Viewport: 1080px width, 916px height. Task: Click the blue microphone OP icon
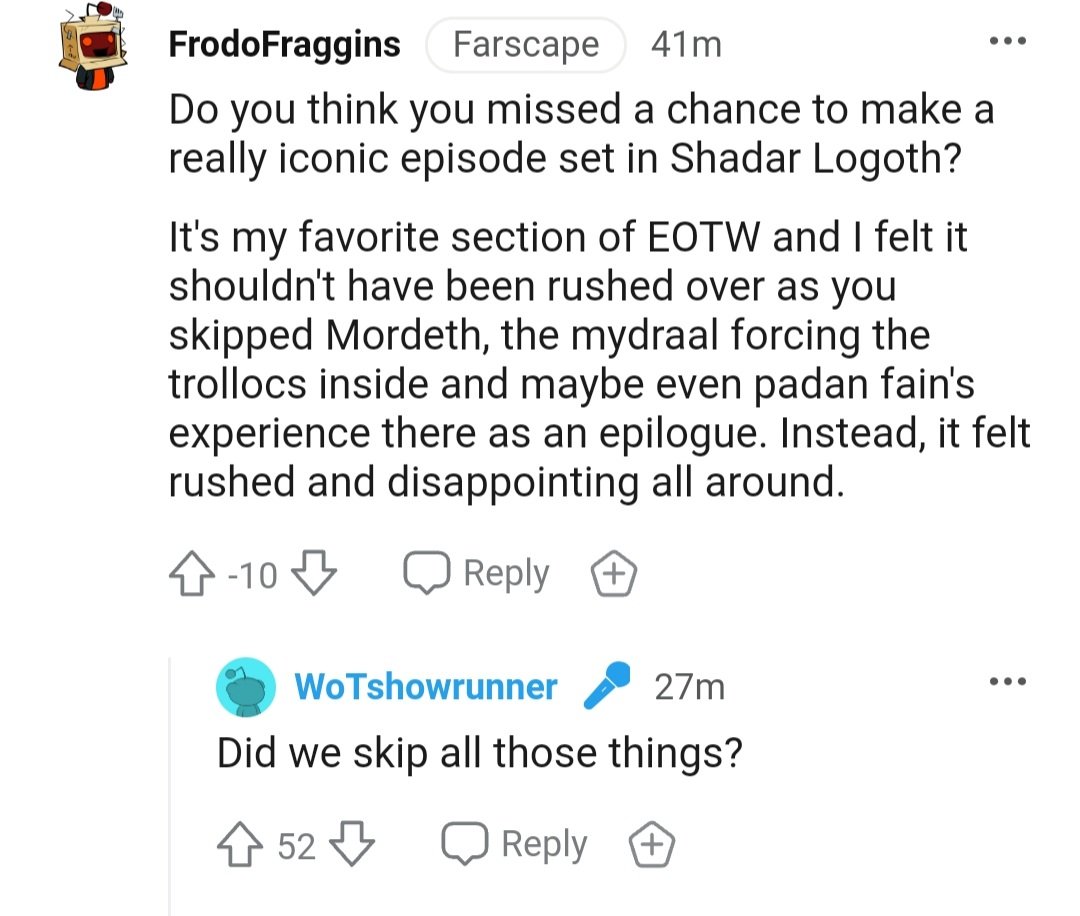(607, 685)
